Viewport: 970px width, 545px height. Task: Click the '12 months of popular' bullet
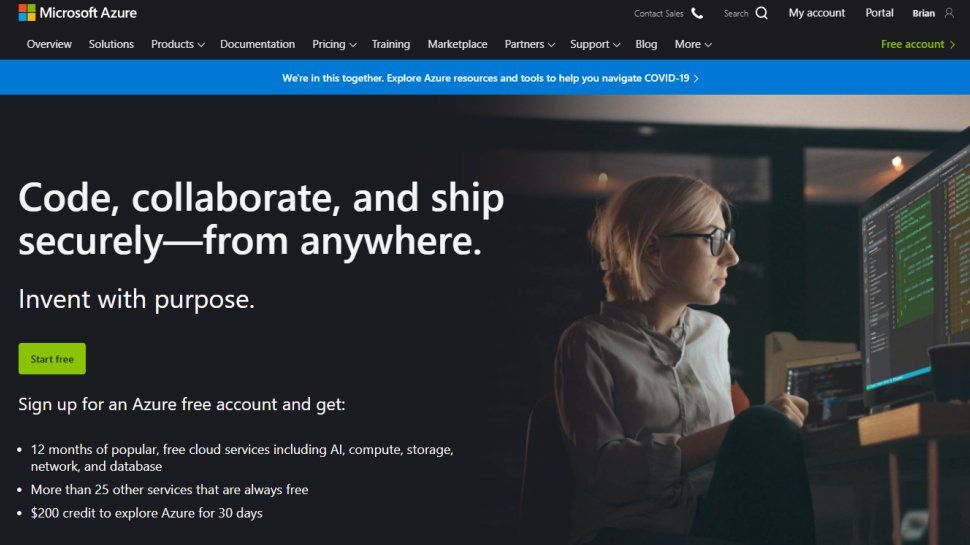click(242, 458)
